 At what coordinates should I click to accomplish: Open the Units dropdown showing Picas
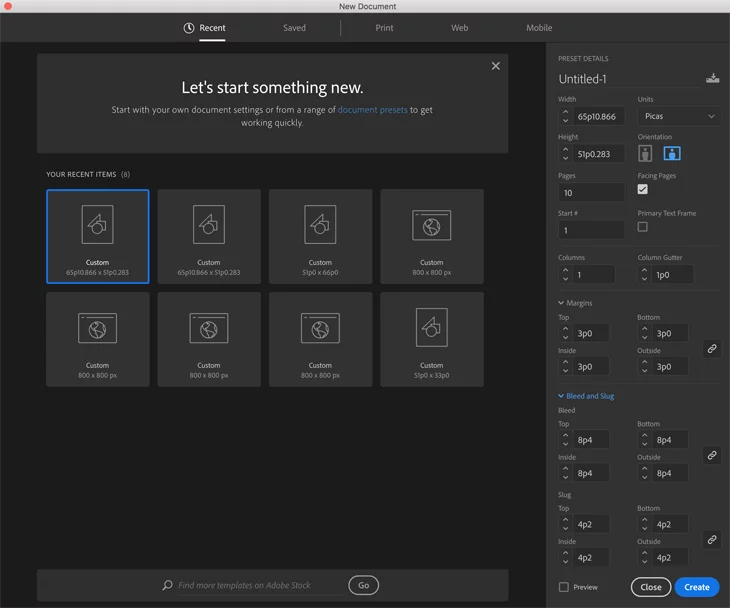click(x=679, y=116)
